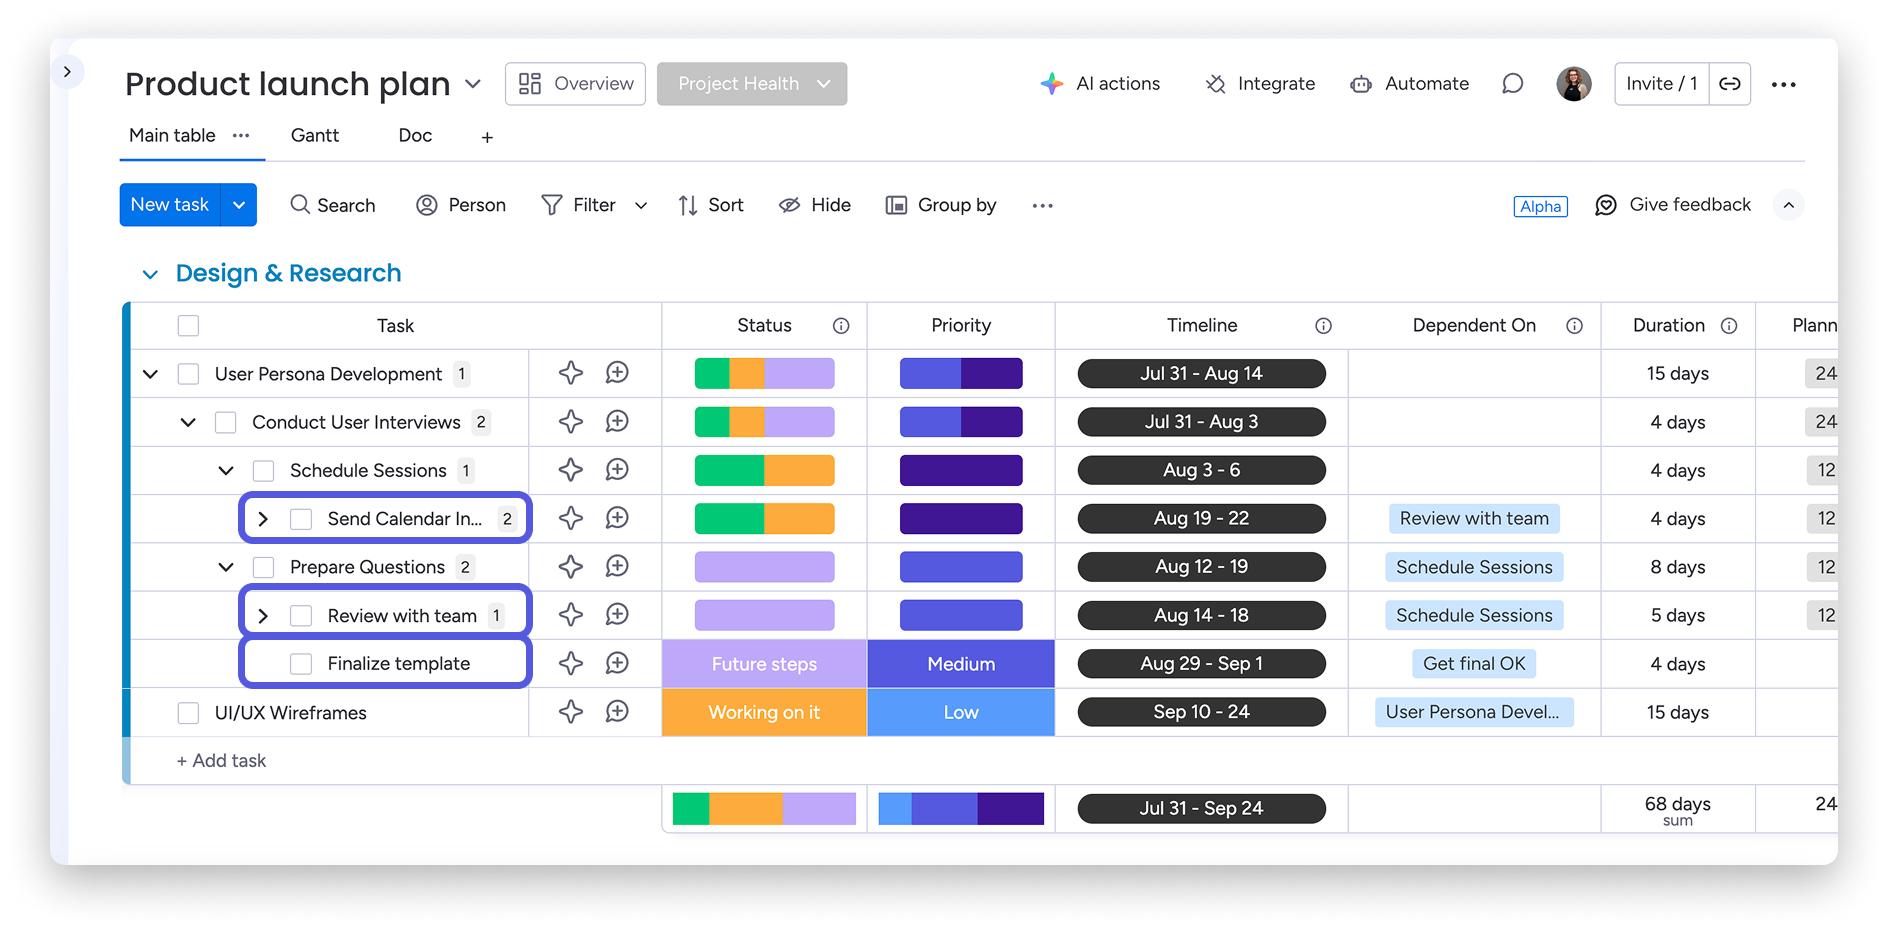The height and width of the screenshot is (930, 1888).
Task: Click Status column info icon
Action: pyautogui.click(x=841, y=326)
